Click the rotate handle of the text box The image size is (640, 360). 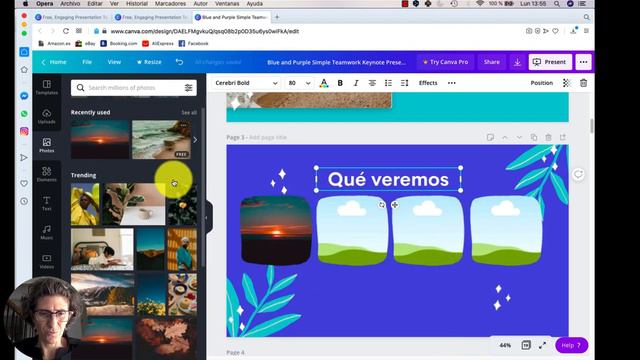point(382,204)
